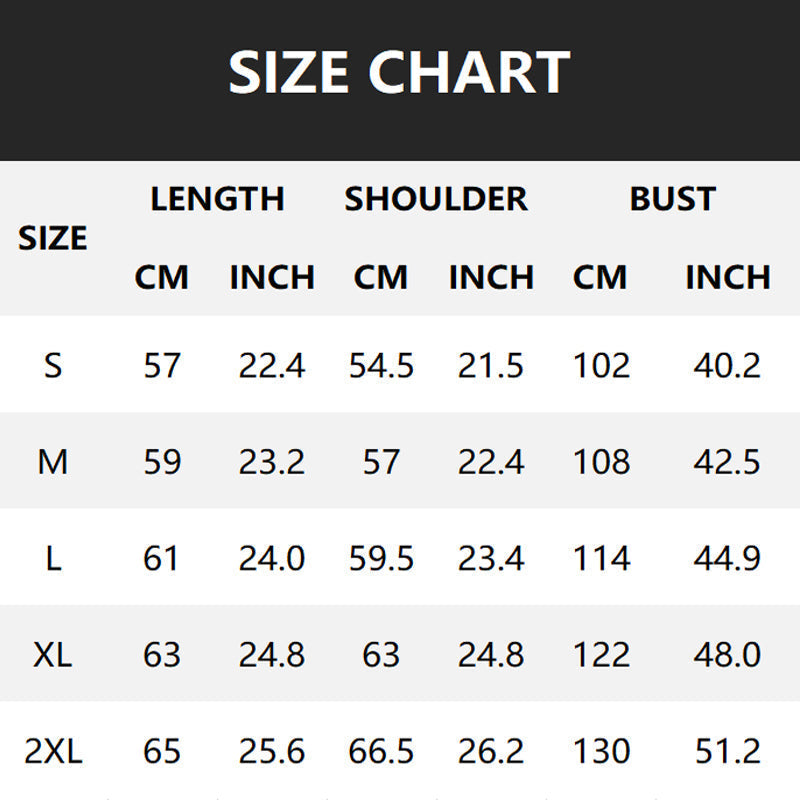The height and width of the screenshot is (800, 800).
Task: Select the M size row label
Action: point(53,462)
